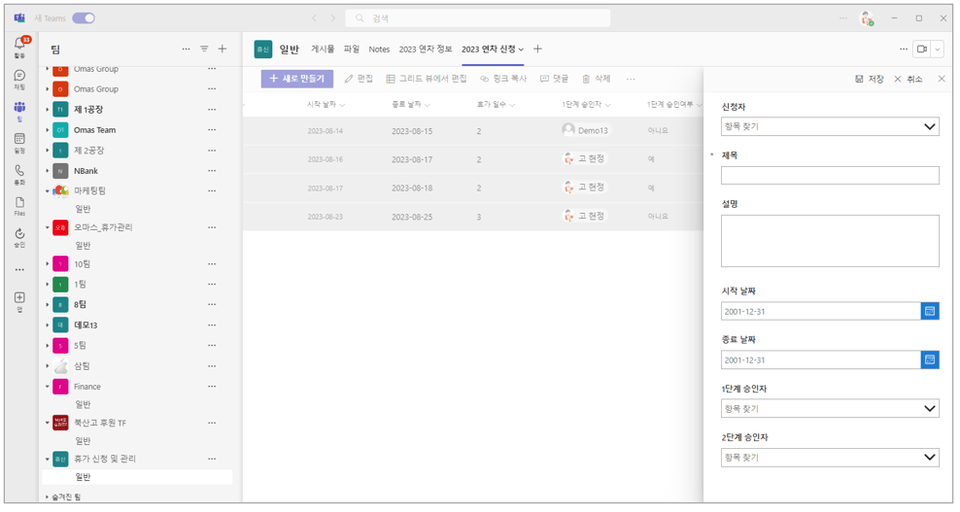This screenshot has width=960, height=512.
Task: Toggle the All Teams switch
Action: (x=84, y=18)
